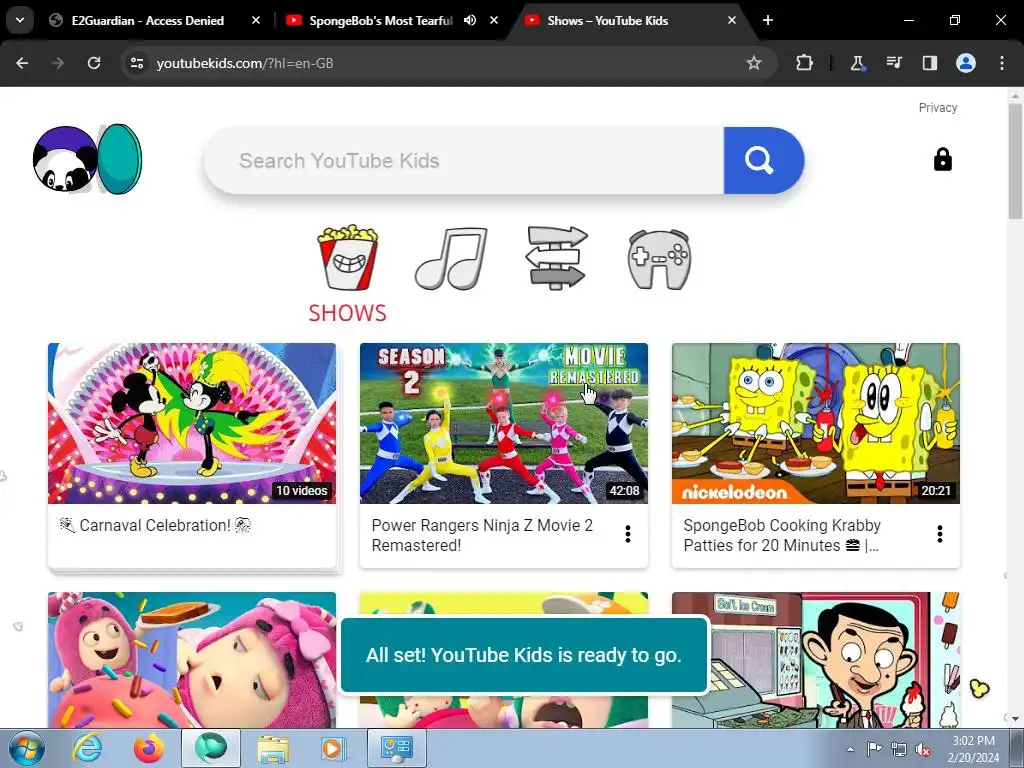Image resolution: width=1024 pixels, height=768 pixels.
Task: Open SpongeBob Cooking video options menu
Action: 940,534
